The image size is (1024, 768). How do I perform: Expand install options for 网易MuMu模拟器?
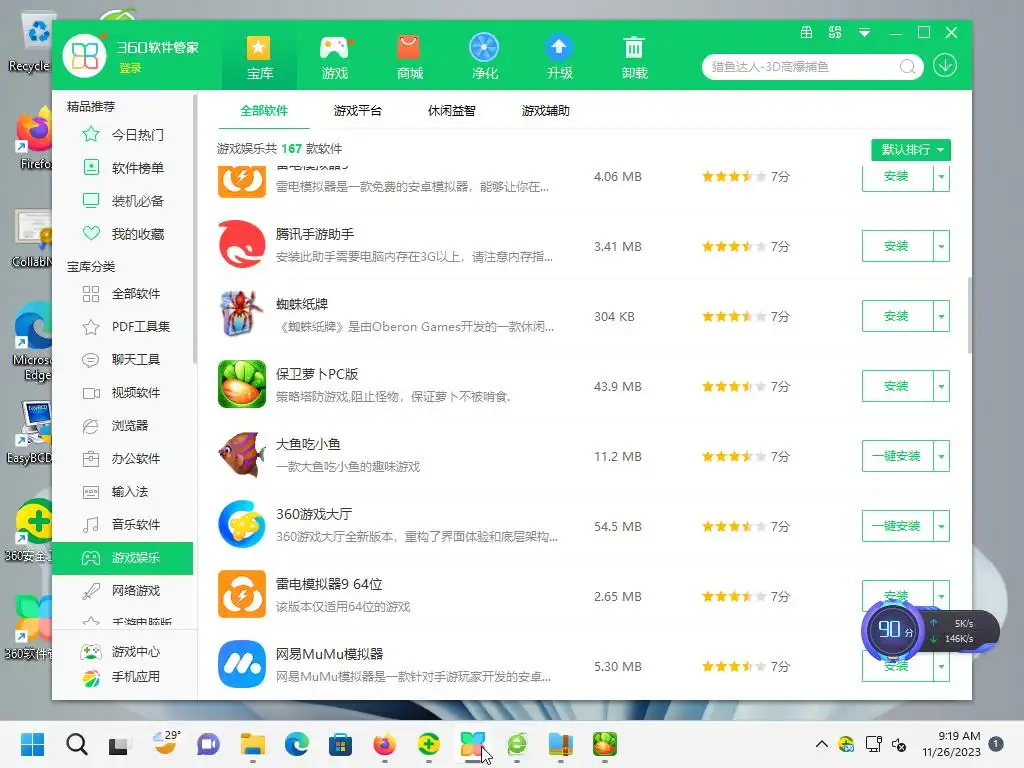point(941,667)
